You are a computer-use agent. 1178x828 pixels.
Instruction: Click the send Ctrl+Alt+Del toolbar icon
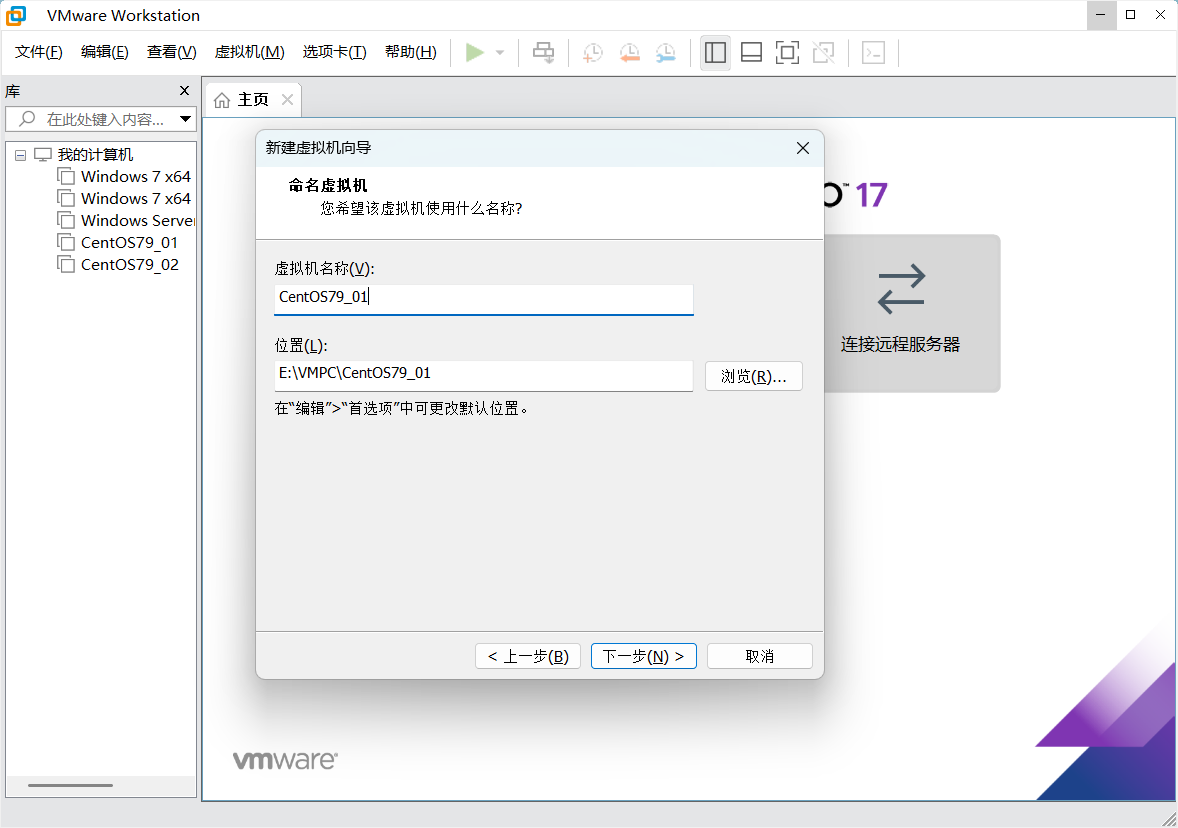tap(543, 53)
